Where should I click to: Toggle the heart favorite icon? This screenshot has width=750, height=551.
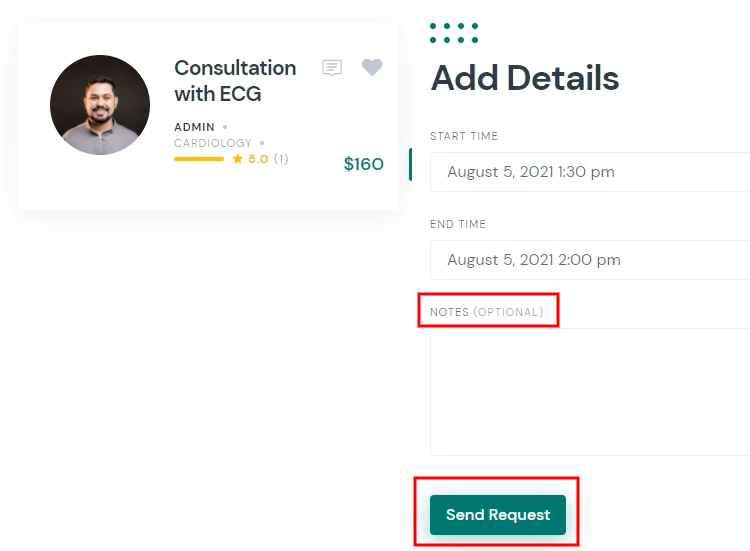pos(372,67)
